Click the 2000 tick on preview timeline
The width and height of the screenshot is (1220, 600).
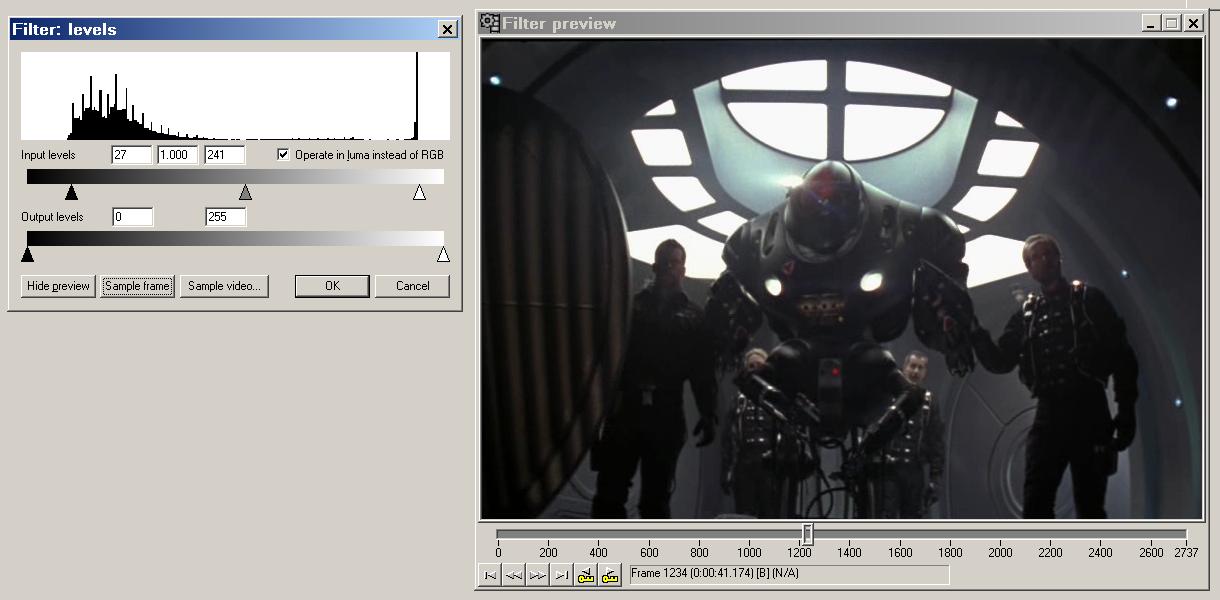(1000, 552)
